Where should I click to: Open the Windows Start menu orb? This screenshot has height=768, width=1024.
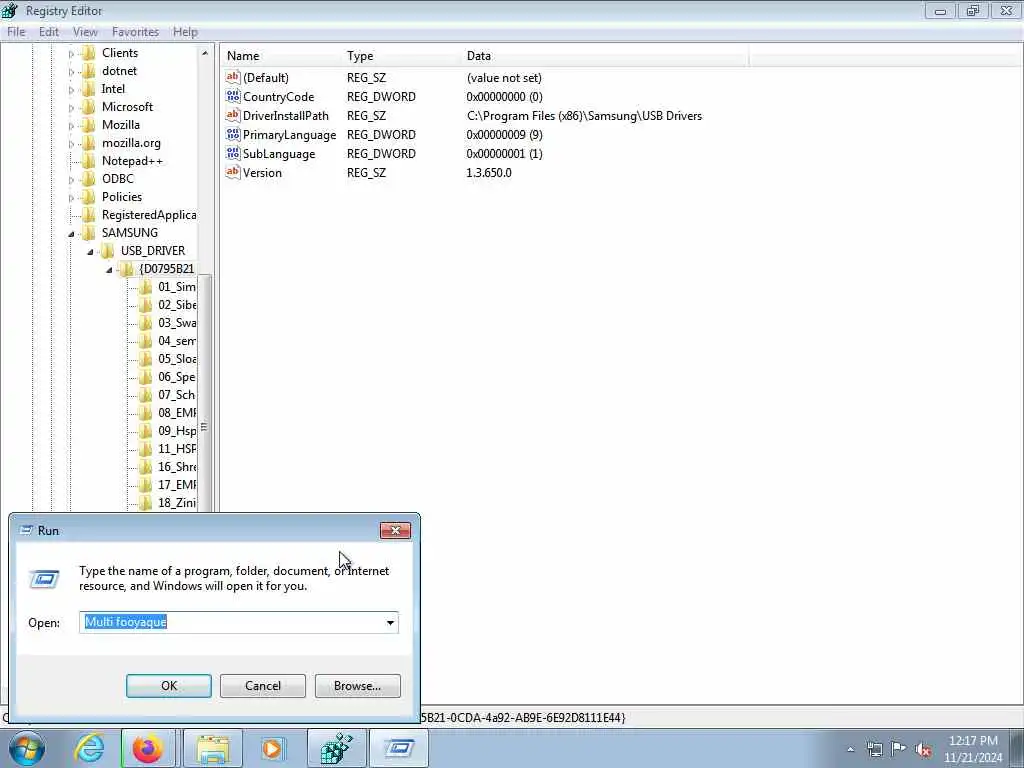27,748
